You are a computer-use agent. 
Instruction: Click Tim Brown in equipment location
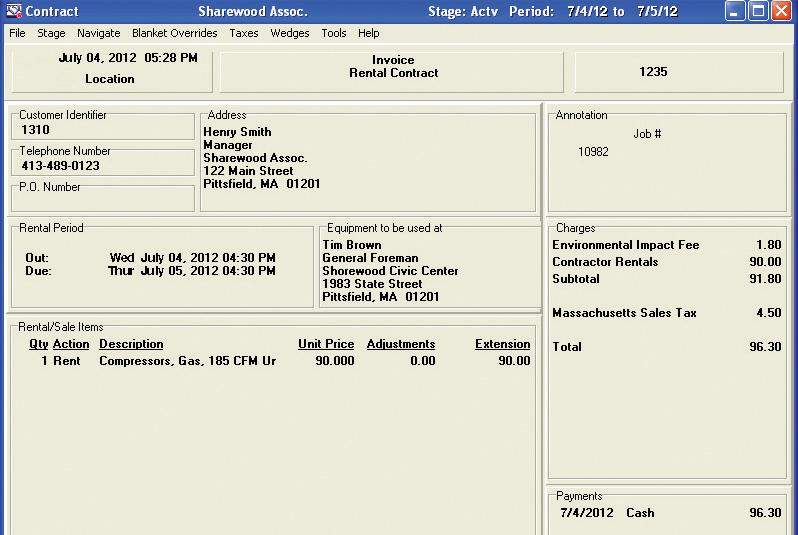(x=352, y=245)
